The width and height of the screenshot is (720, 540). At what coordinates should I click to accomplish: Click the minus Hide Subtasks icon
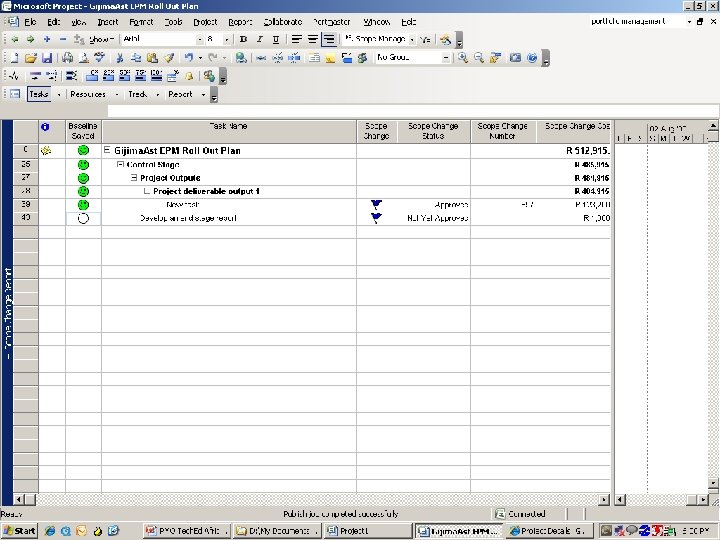pyautogui.click(x=63, y=39)
